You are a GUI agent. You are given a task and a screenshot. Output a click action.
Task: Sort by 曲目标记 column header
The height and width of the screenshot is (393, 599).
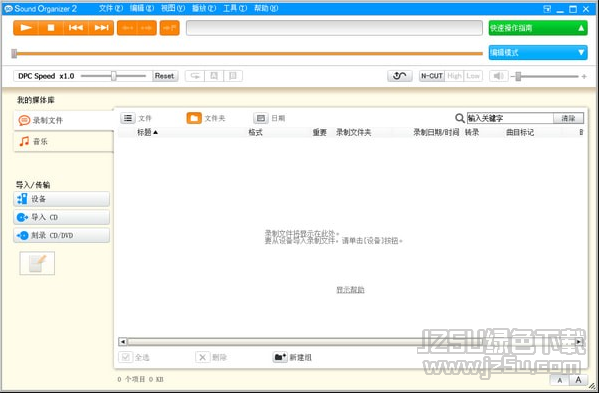click(520, 133)
